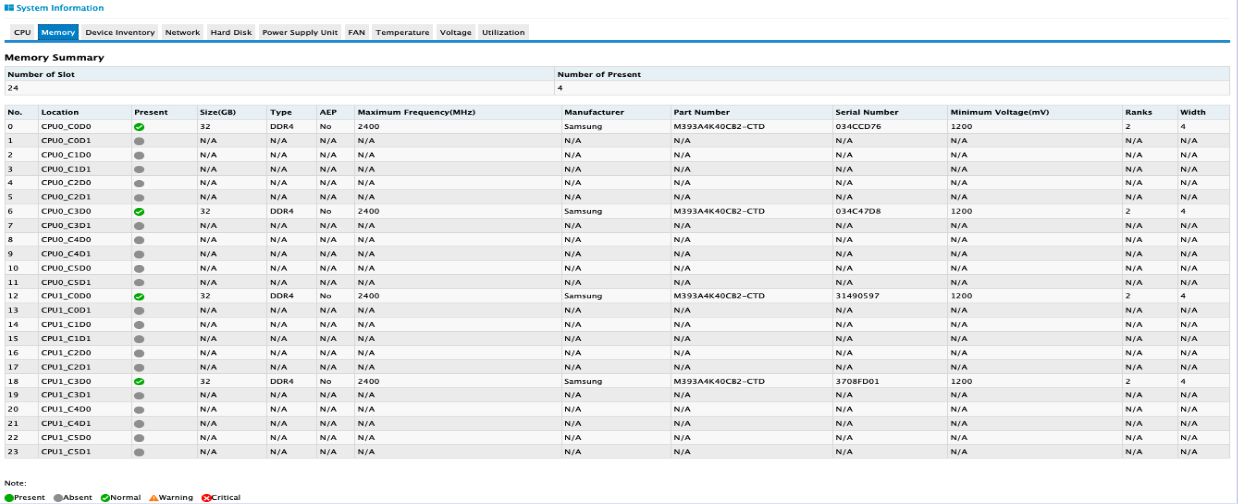Click green present icon for CPU0_C3D0
The height and width of the screenshot is (504, 1238).
[139, 212]
